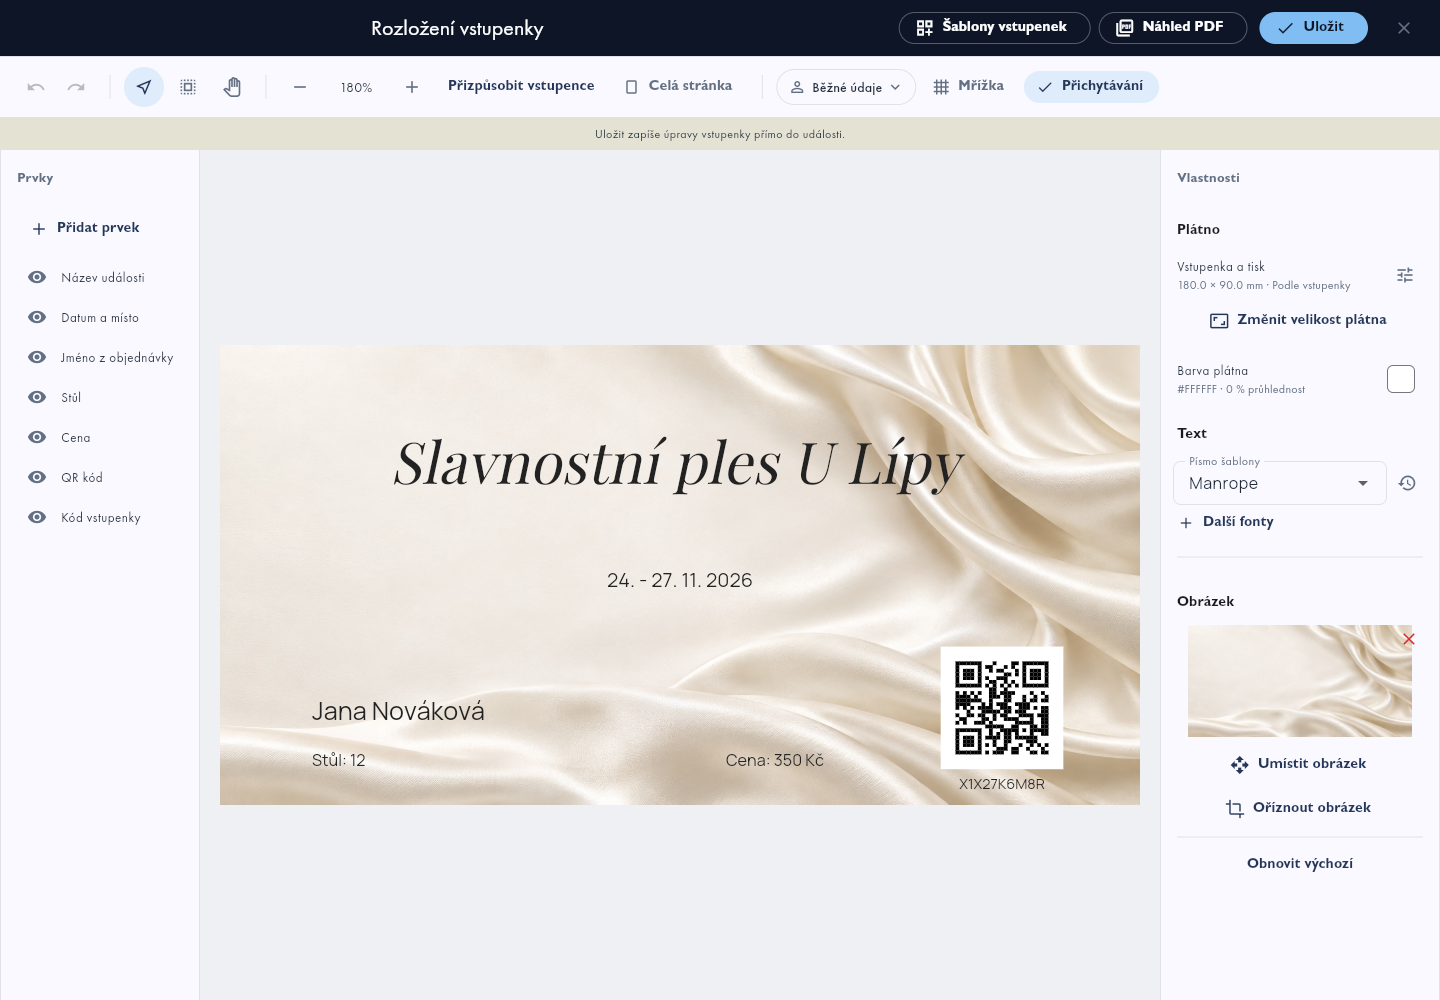Hide the Datum a místo element
The width and height of the screenshot is (1440, 1000).
pyautogui.click(x=37, y=317)
